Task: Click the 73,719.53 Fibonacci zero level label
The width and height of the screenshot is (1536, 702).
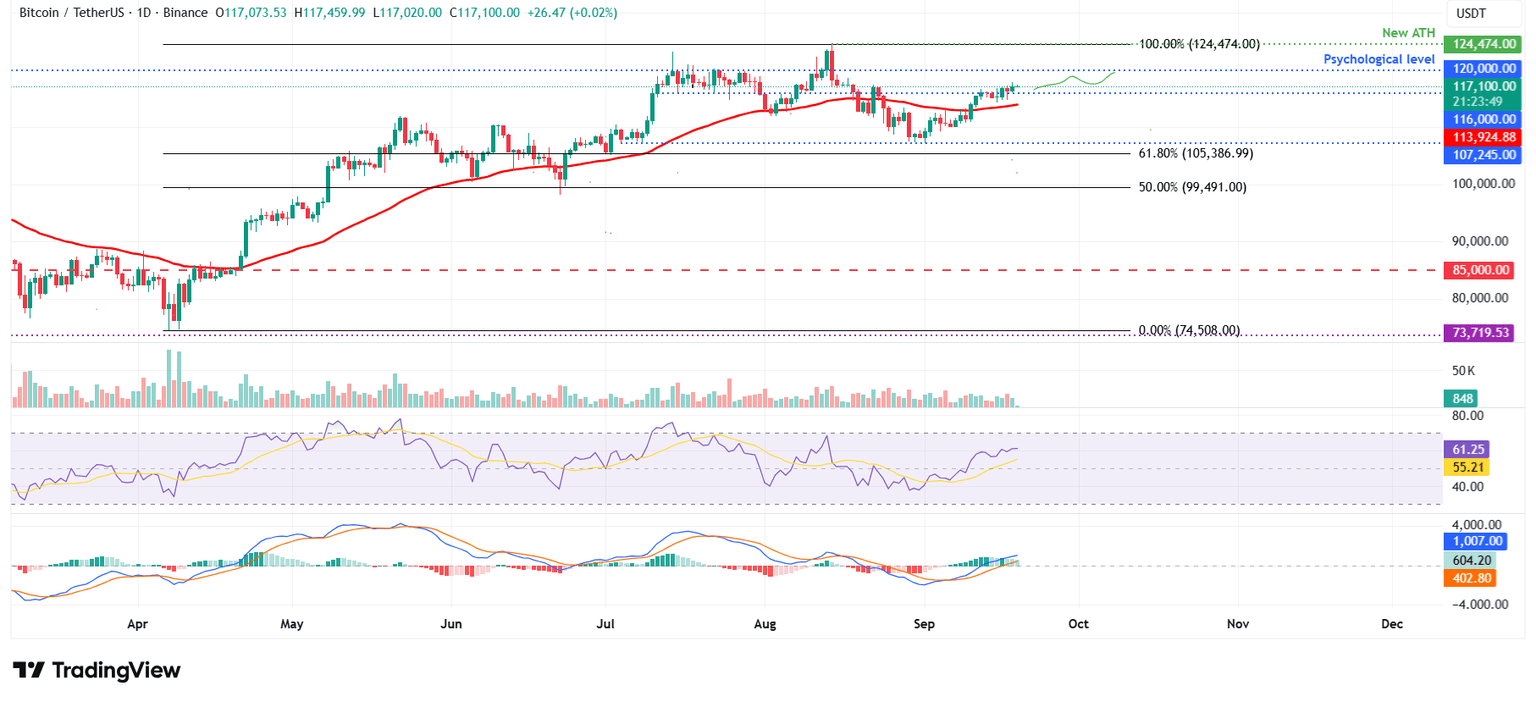Action: pos(1480,331)
